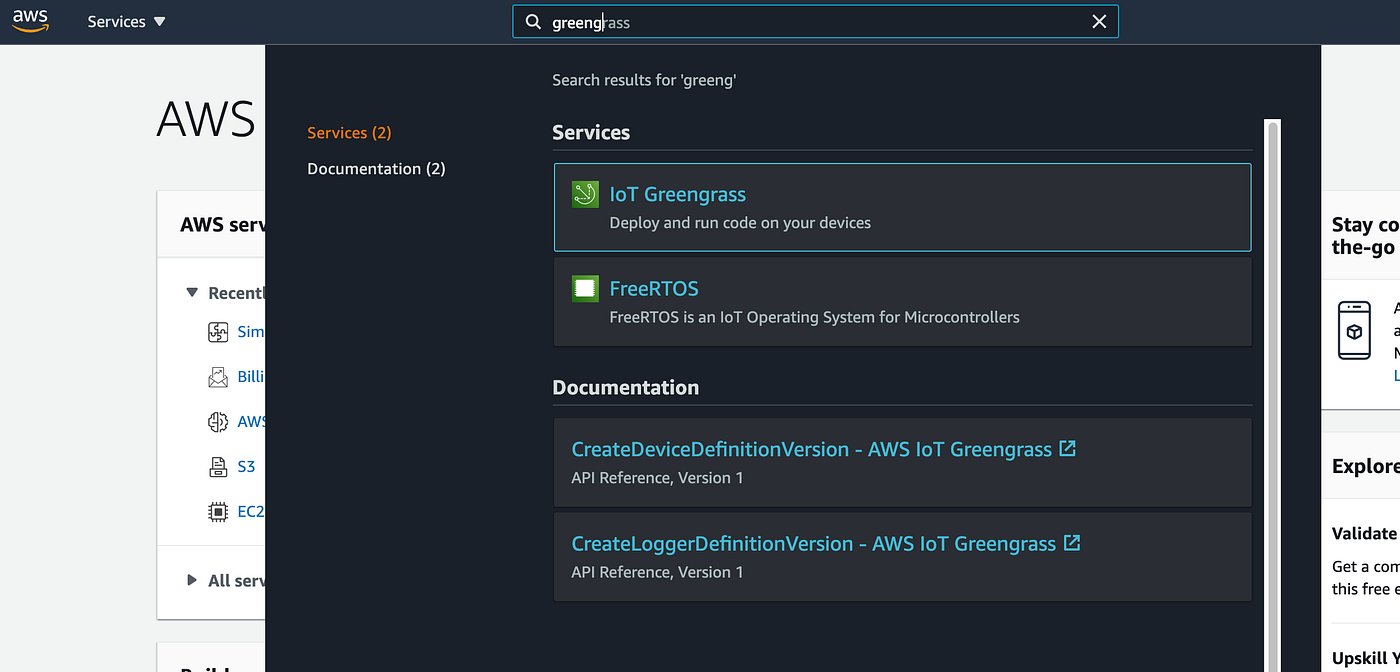This screenshot has height=672, width=1400.
Task: Click the mobile app phone icon
Action: pyautogui.click(x=1354, y=330)
